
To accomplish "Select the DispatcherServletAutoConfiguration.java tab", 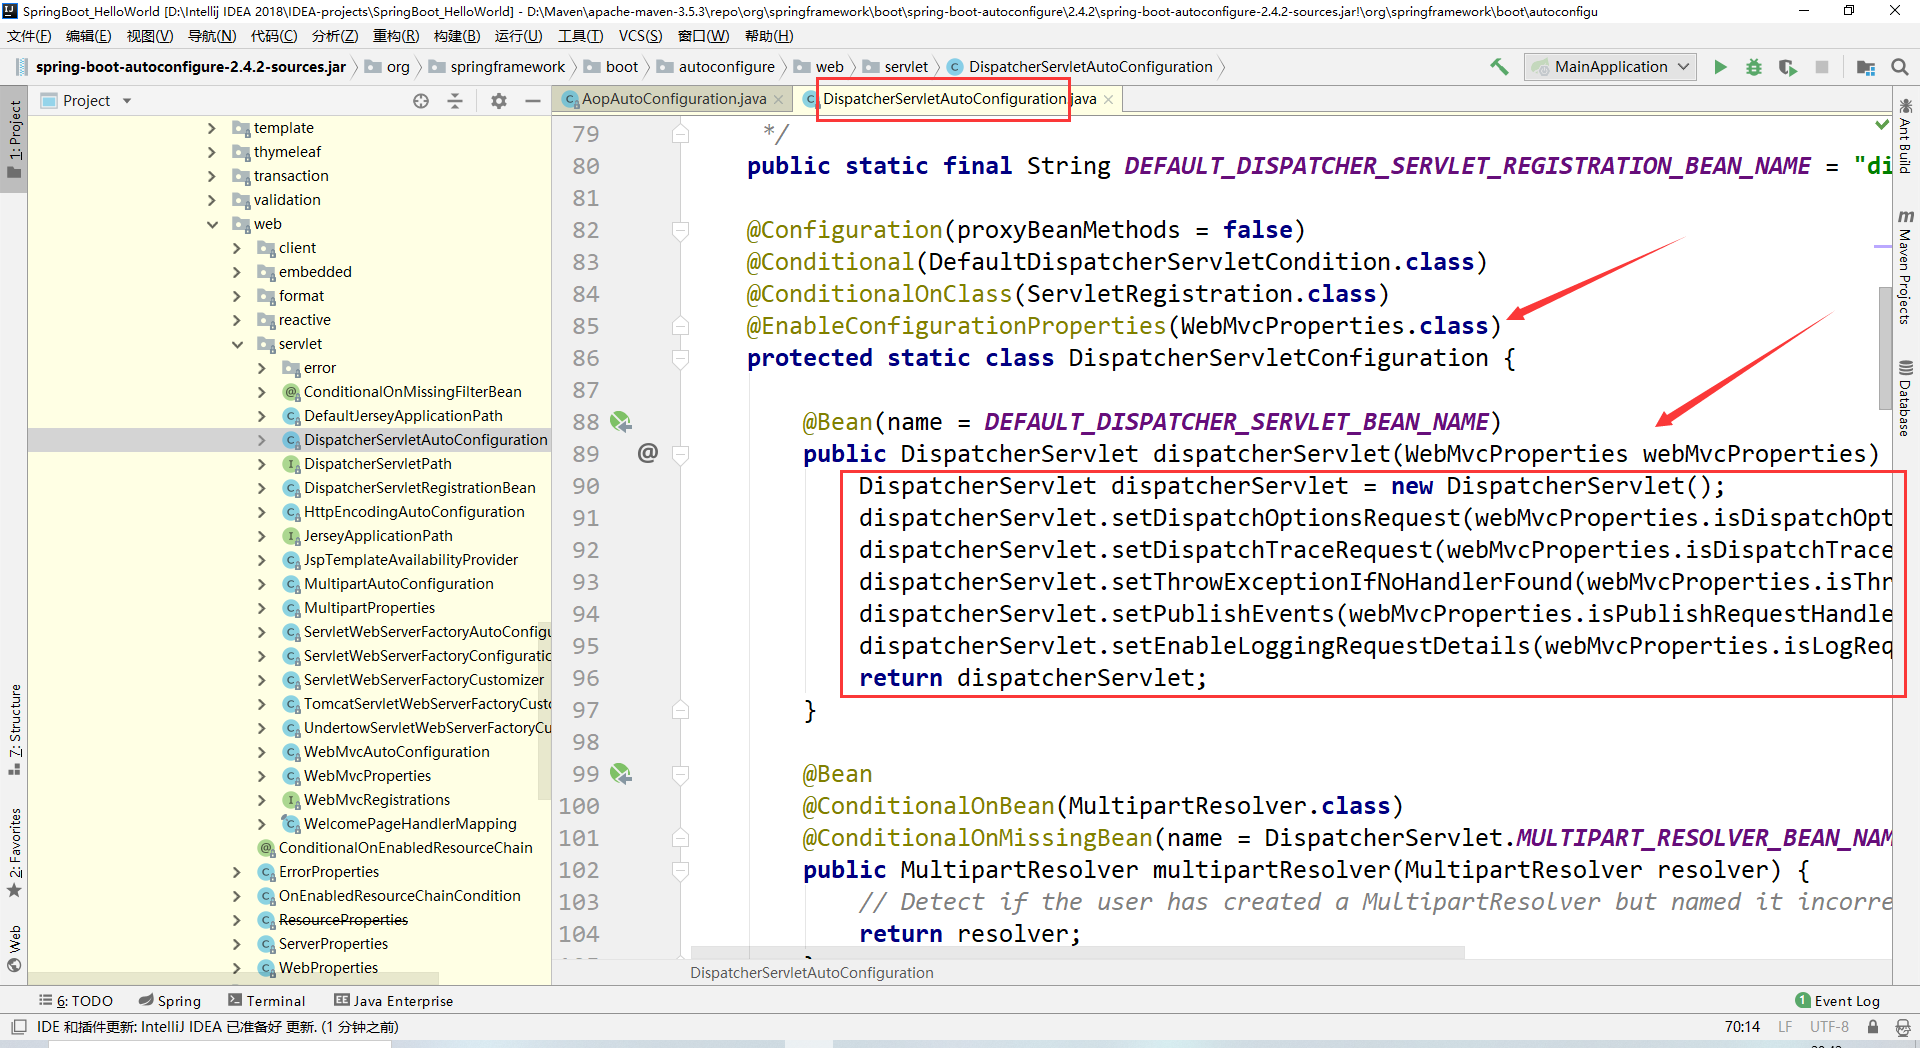I will [x=959, y=99].
